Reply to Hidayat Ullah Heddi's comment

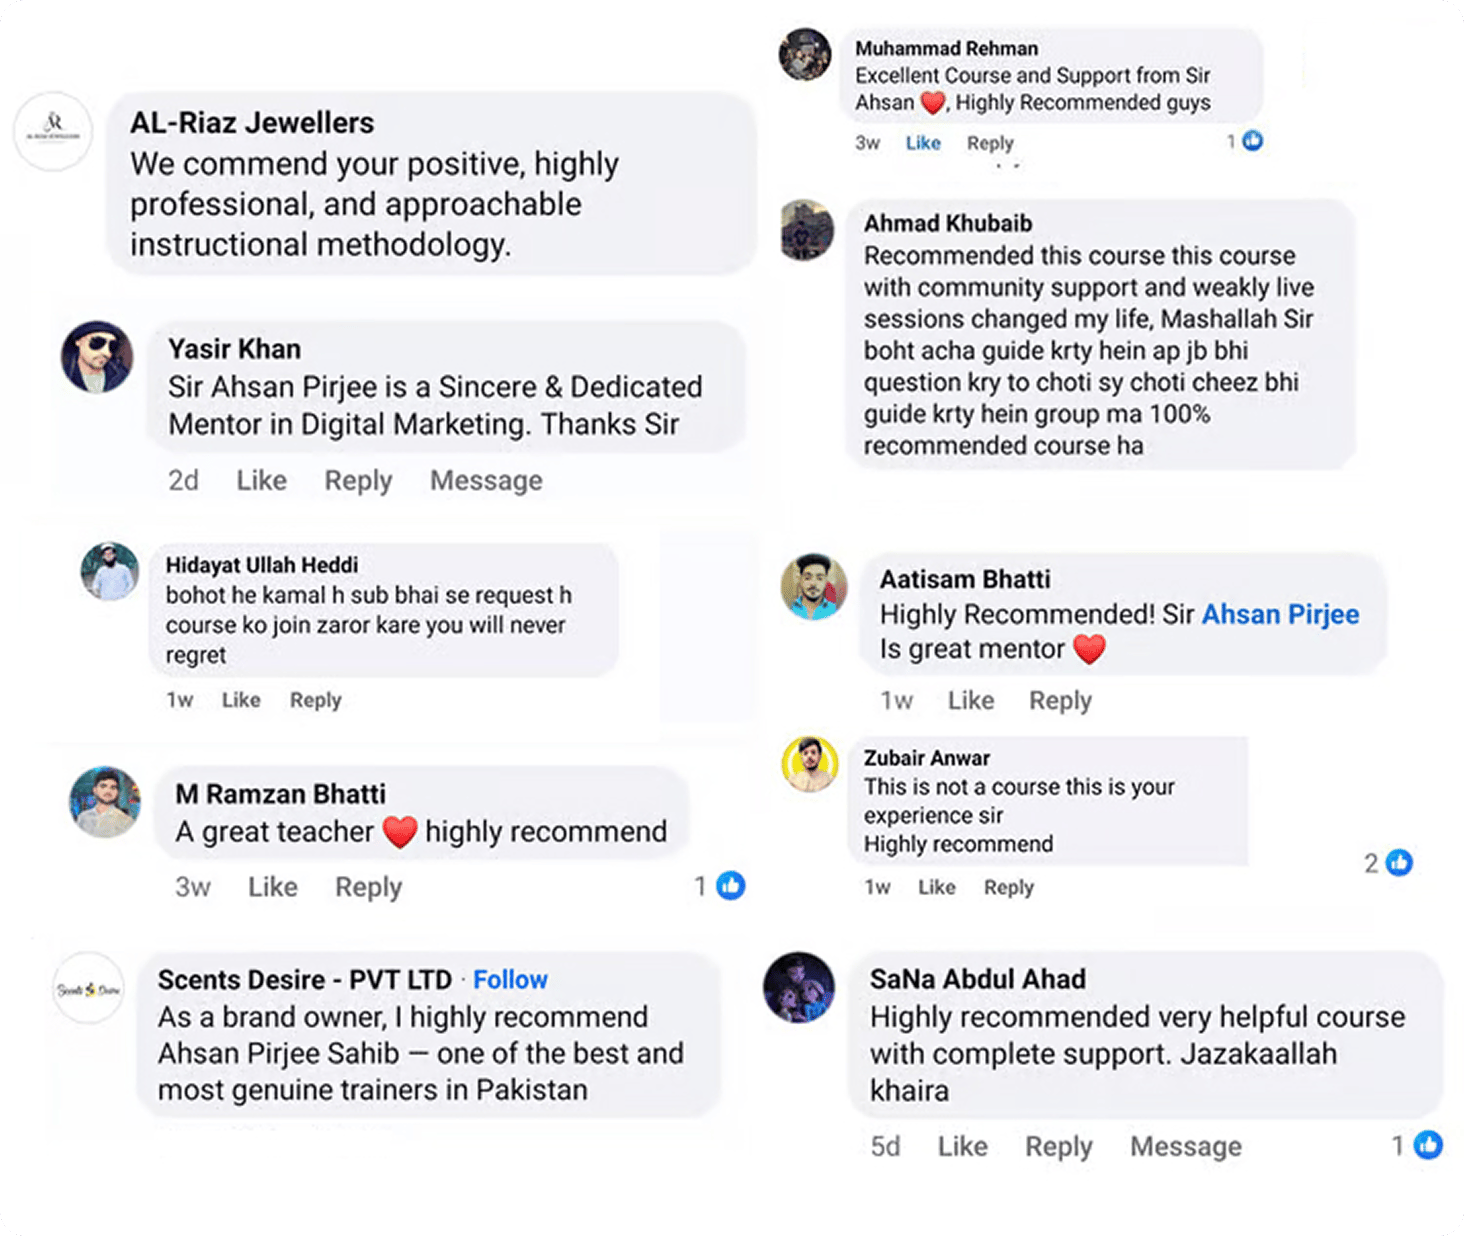click(x=315, y=700)
